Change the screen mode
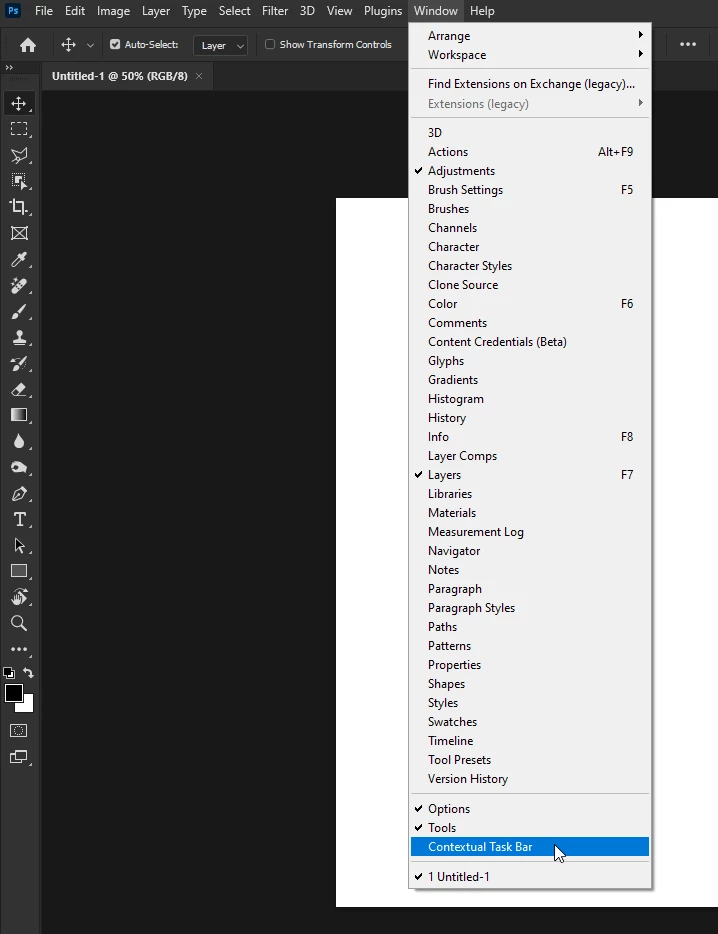 click(x=19, y=757)
